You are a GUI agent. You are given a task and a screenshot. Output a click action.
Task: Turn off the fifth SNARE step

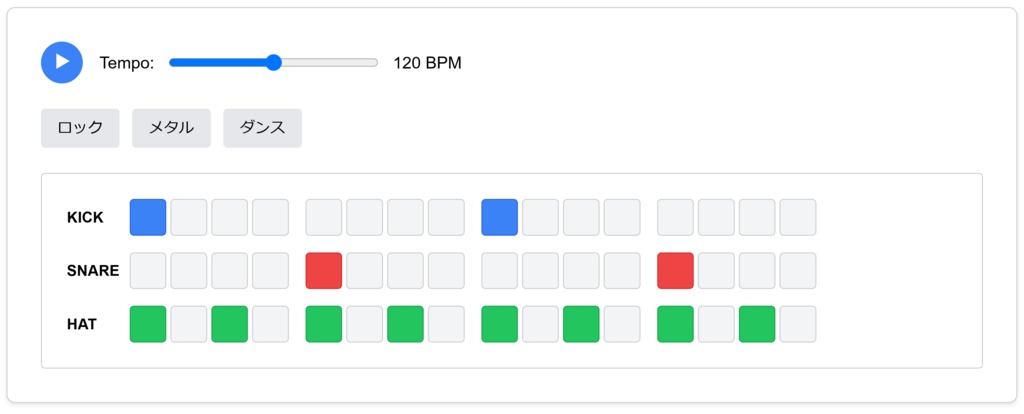pyautogui.click(x=324, y=271)
